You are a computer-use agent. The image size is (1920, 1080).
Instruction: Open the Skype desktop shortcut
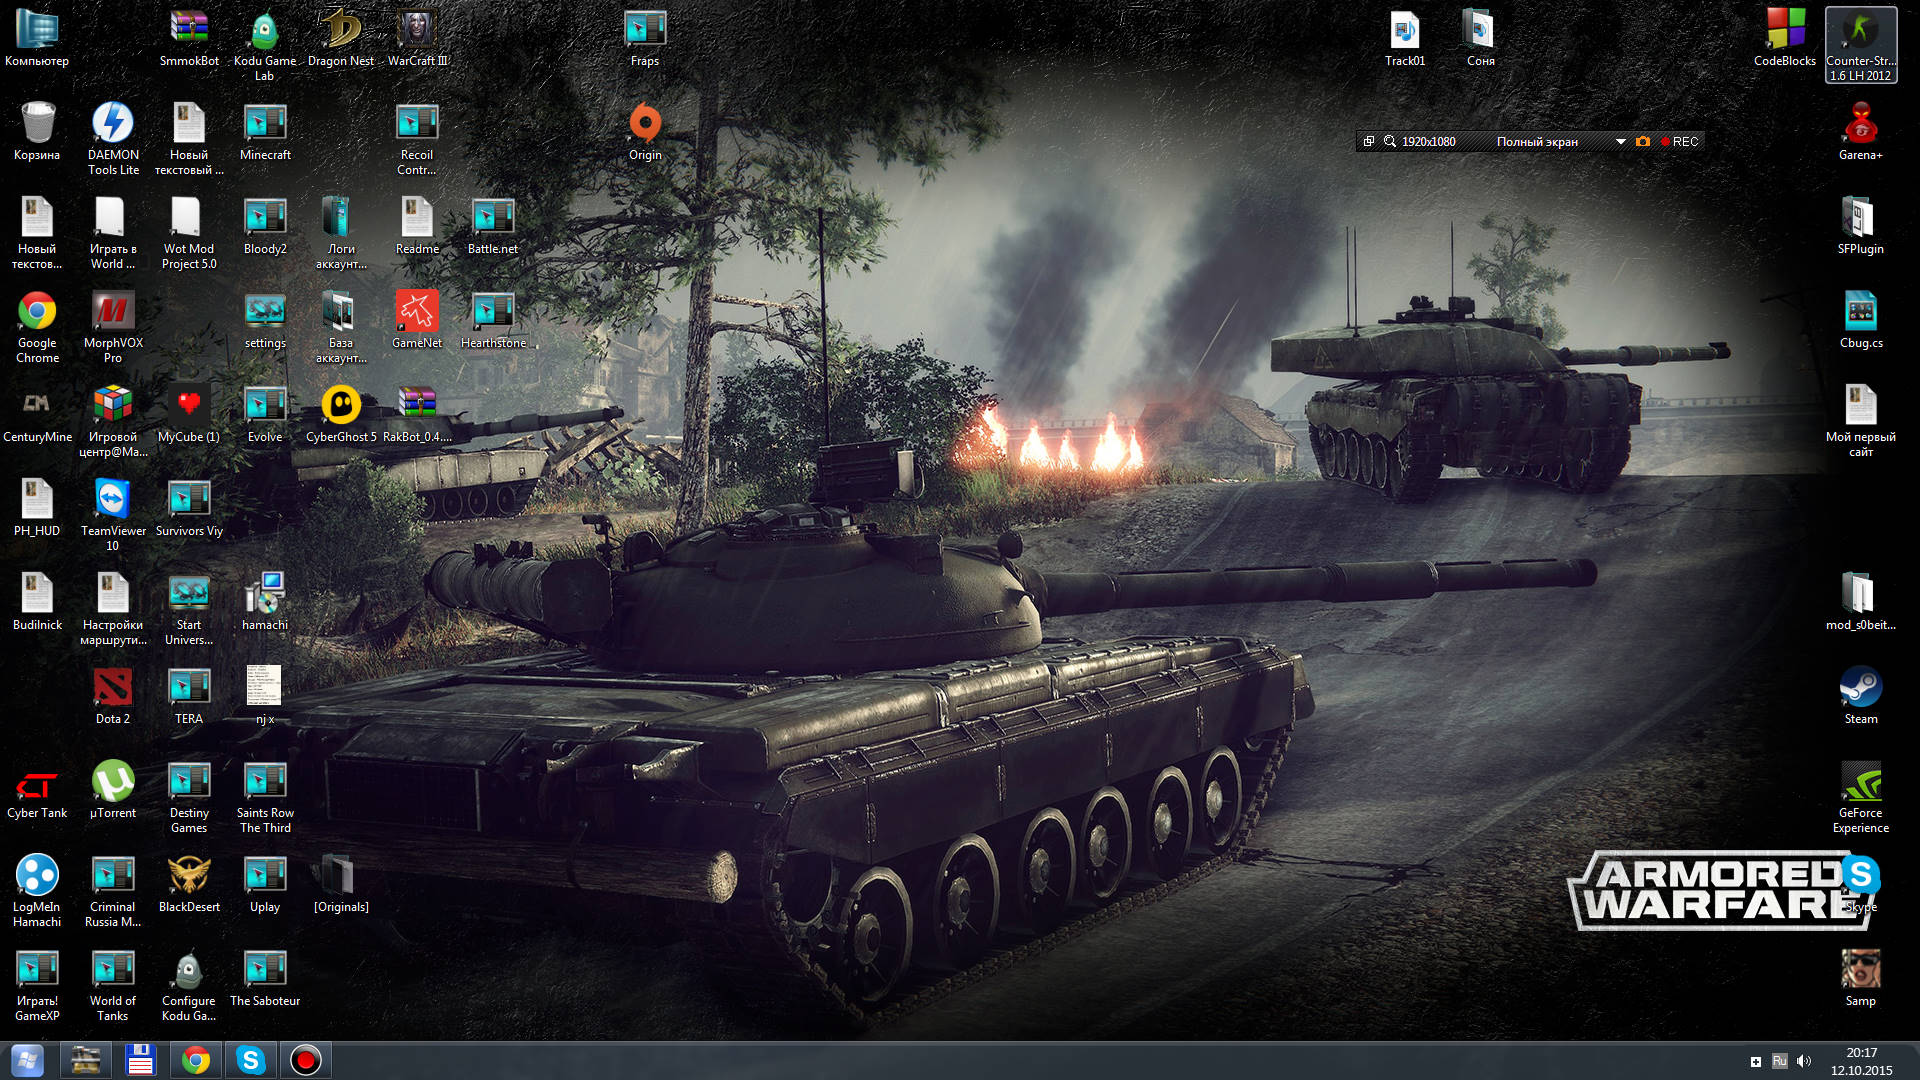[1861, 884]
